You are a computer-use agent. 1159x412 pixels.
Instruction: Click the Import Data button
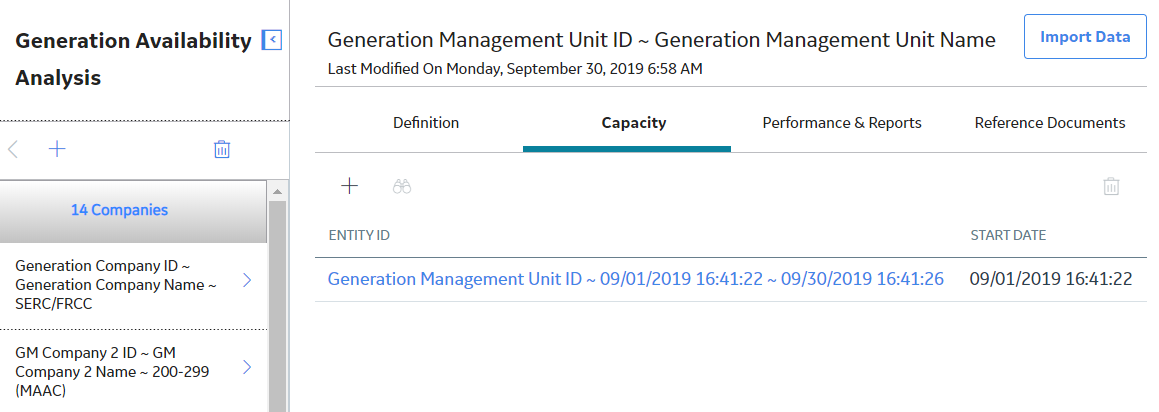coord(1085,36)
